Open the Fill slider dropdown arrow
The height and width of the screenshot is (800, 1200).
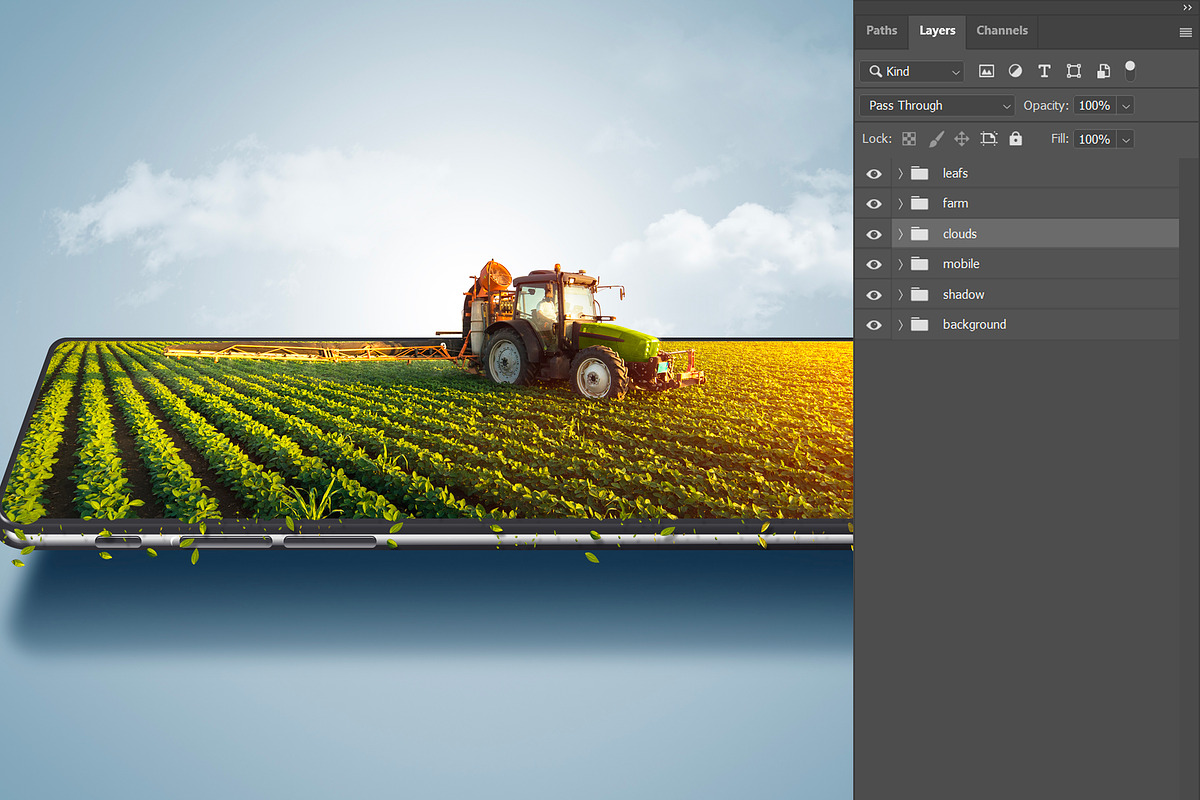[x=1126, y=139]
